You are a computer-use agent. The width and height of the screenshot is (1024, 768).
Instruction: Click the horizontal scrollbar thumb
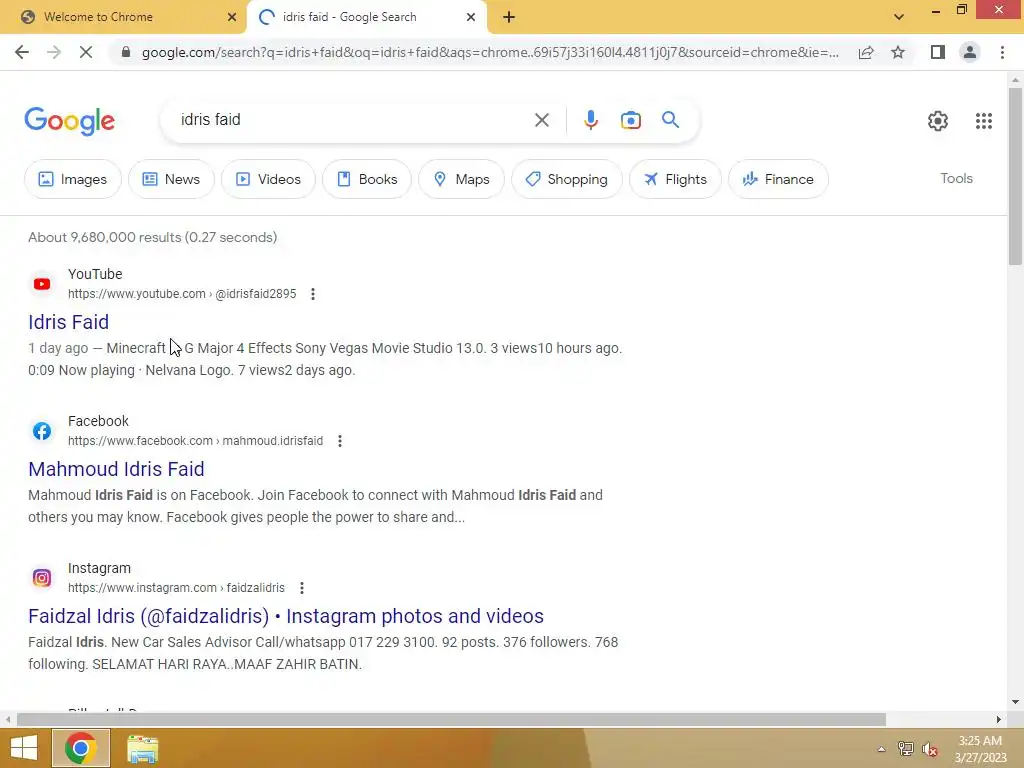[451, 720]
